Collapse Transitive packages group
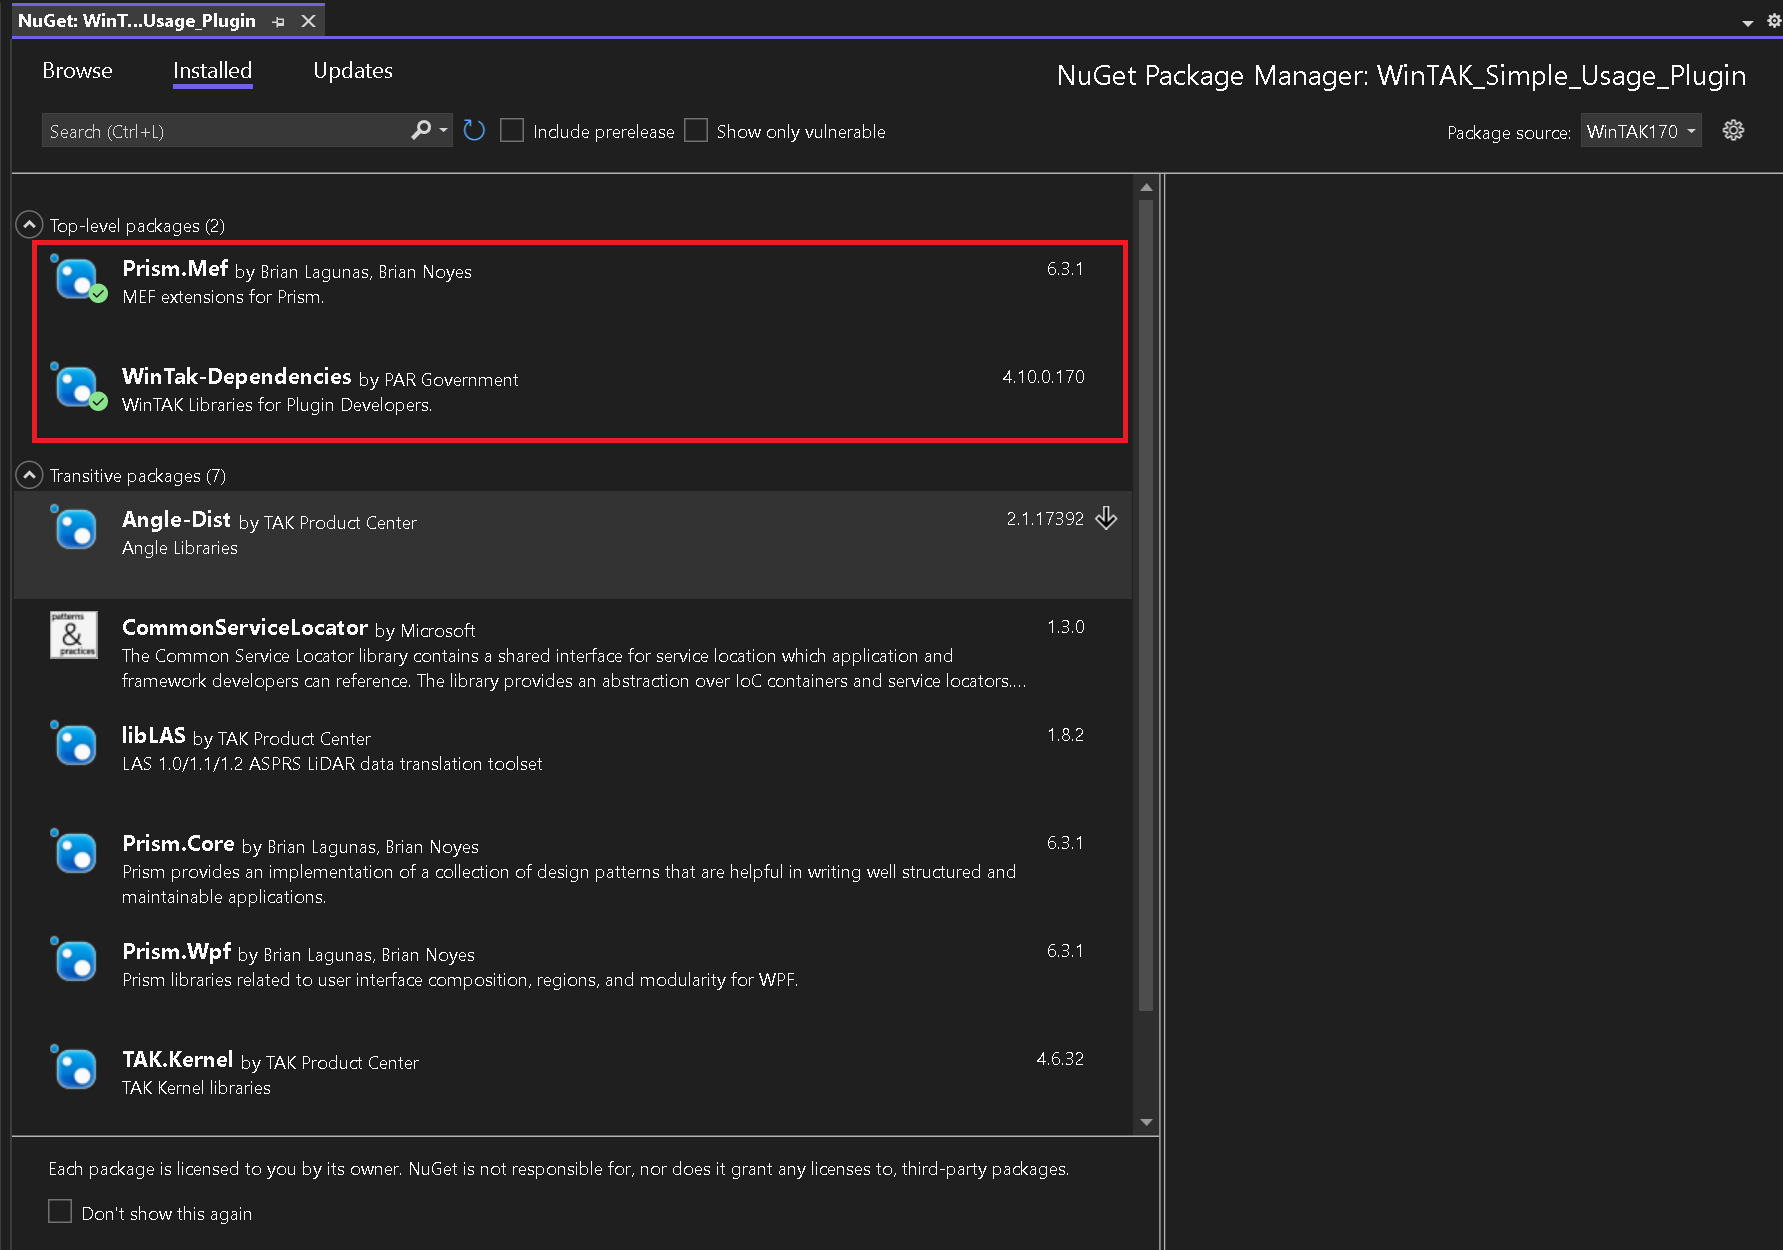1783x1250 pixels. point(29,475)
